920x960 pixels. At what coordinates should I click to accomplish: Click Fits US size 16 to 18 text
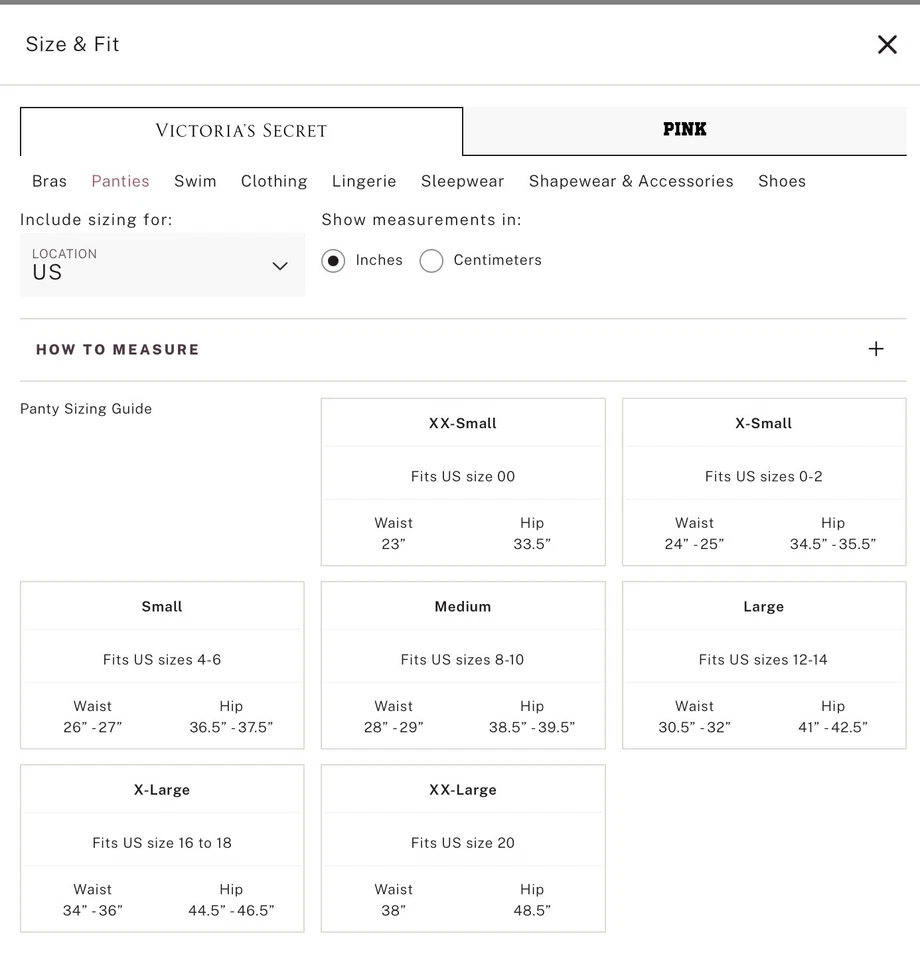[x=162, y=843]
